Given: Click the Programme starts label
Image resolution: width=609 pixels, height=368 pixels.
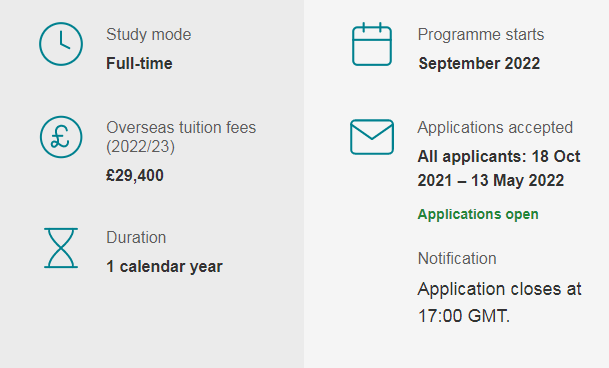Looking at the screenshot, I should [481, 35].
